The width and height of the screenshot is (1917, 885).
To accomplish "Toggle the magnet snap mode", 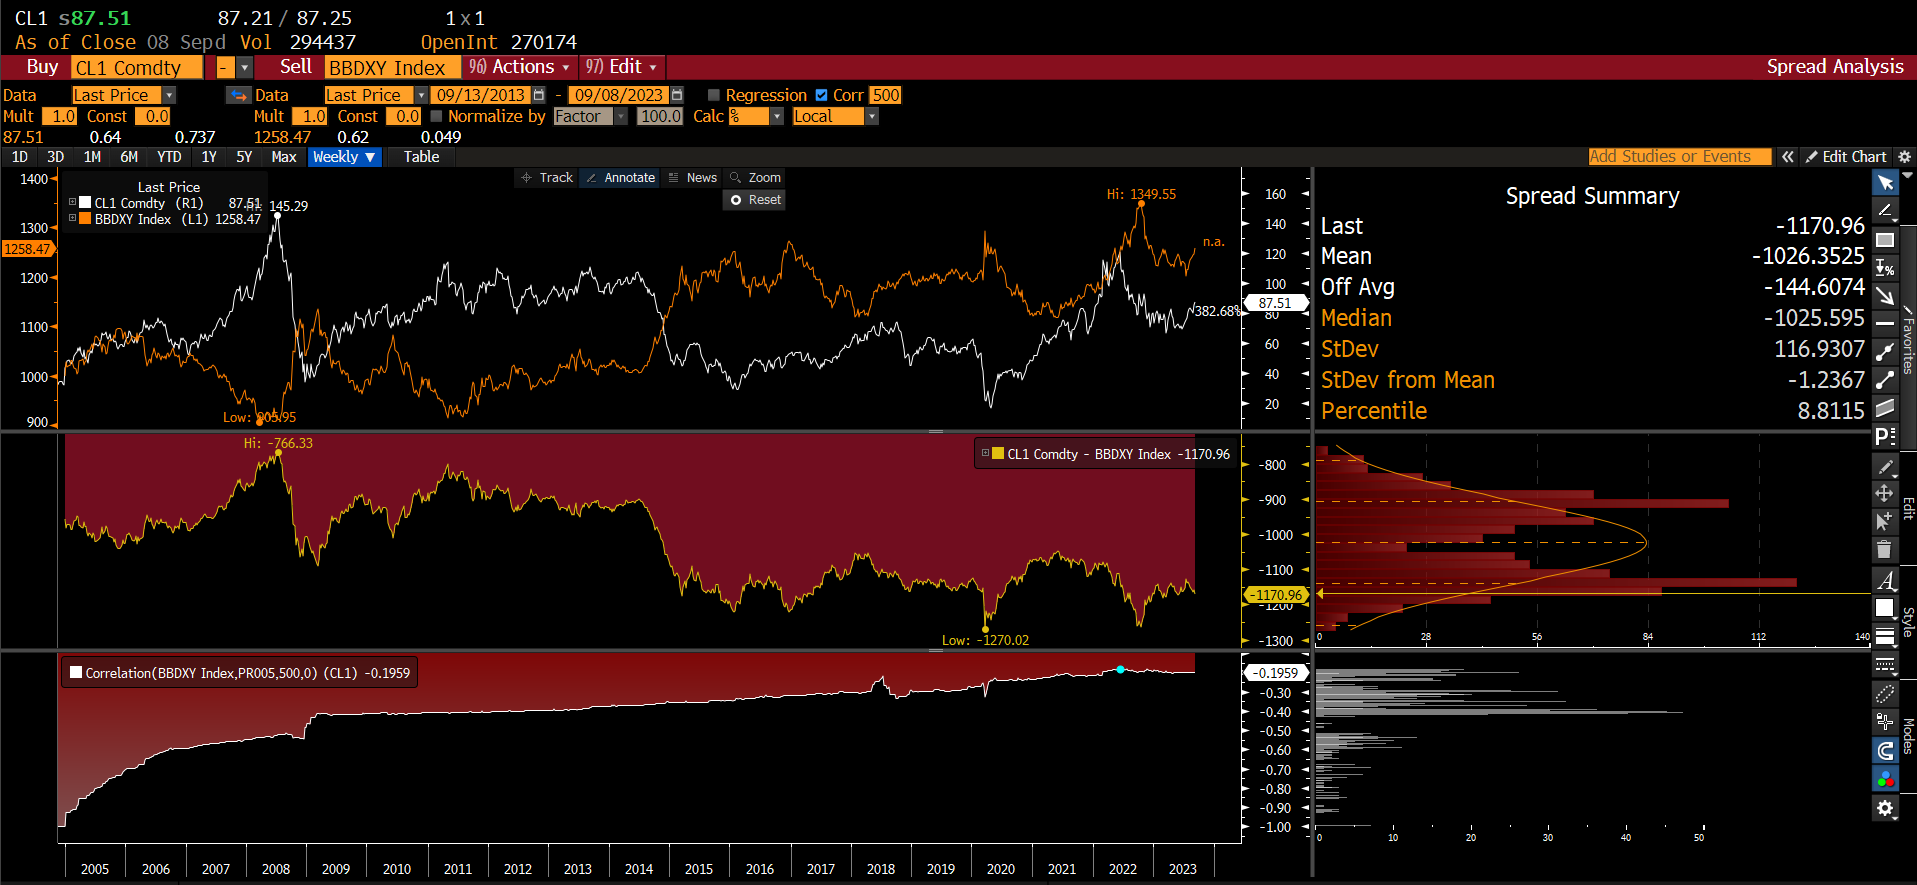I will [1885, 750].
